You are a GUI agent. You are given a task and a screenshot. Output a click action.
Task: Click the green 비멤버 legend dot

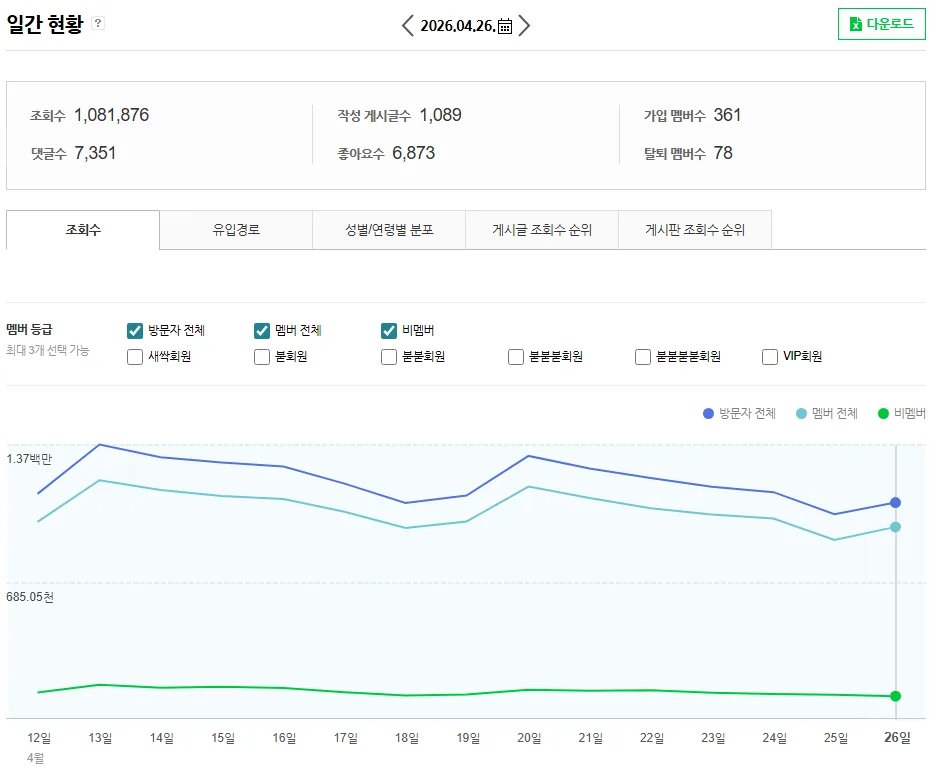click(883, 413)
